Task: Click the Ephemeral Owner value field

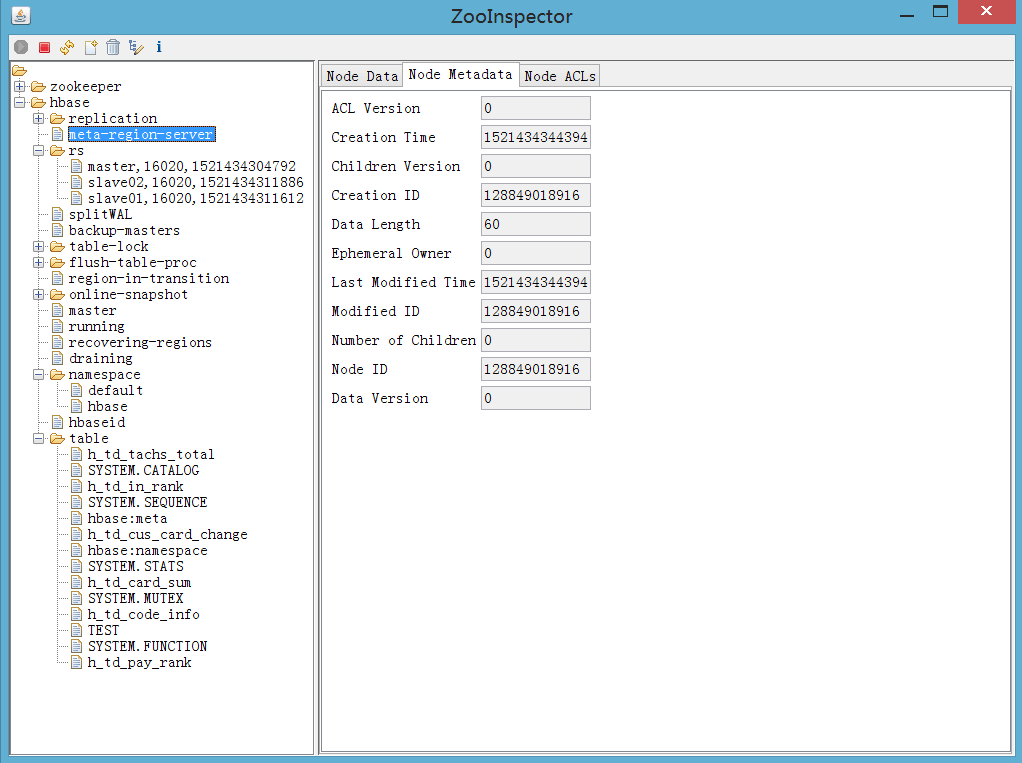Action: (x=536, y=253)
